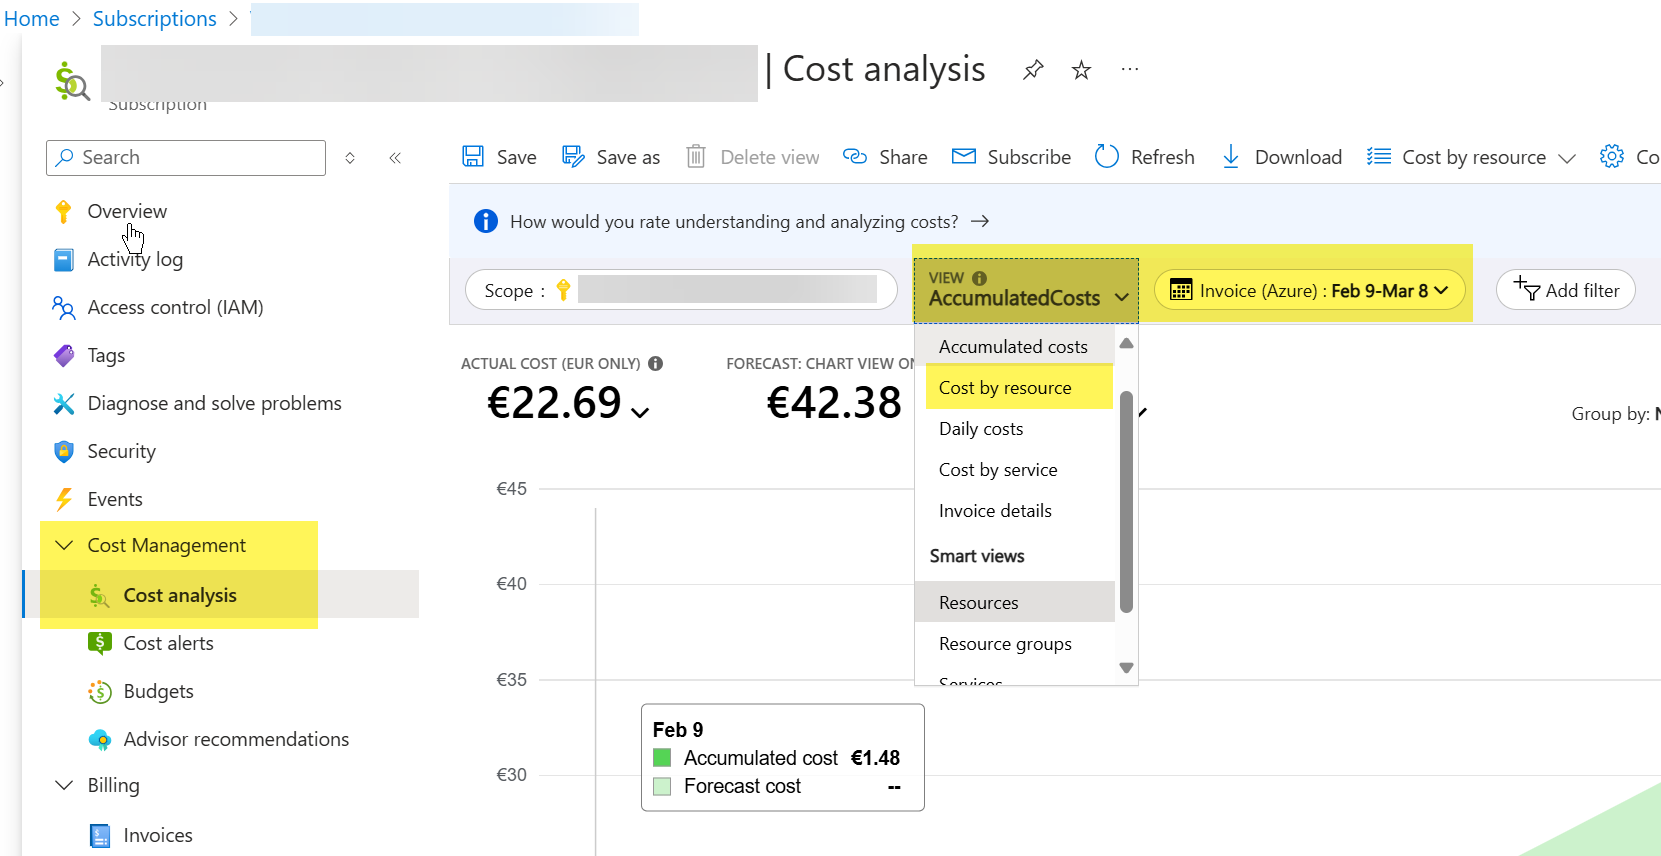1661x856 pixels.
Task: Click the Delete view trash icon
Action: pos(696,156)
